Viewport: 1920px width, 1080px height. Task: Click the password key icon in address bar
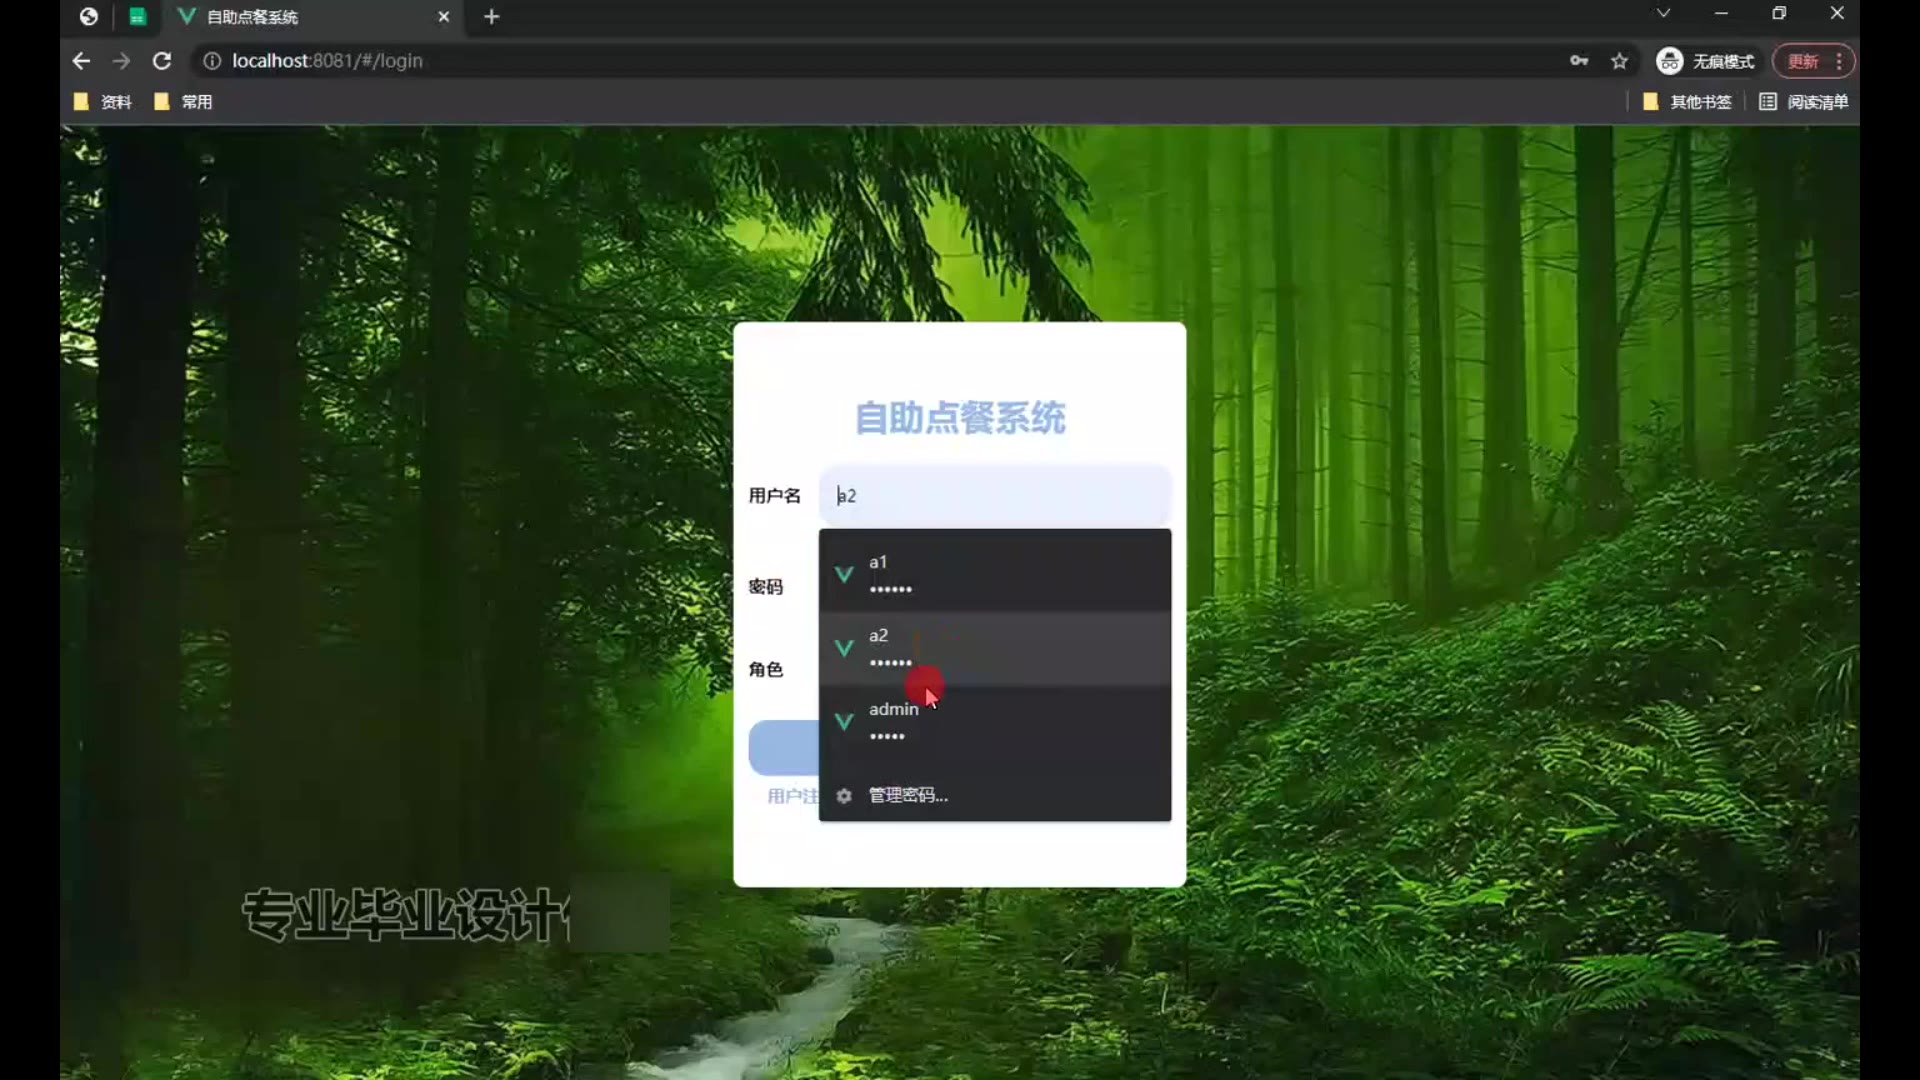click(1579, 61)
